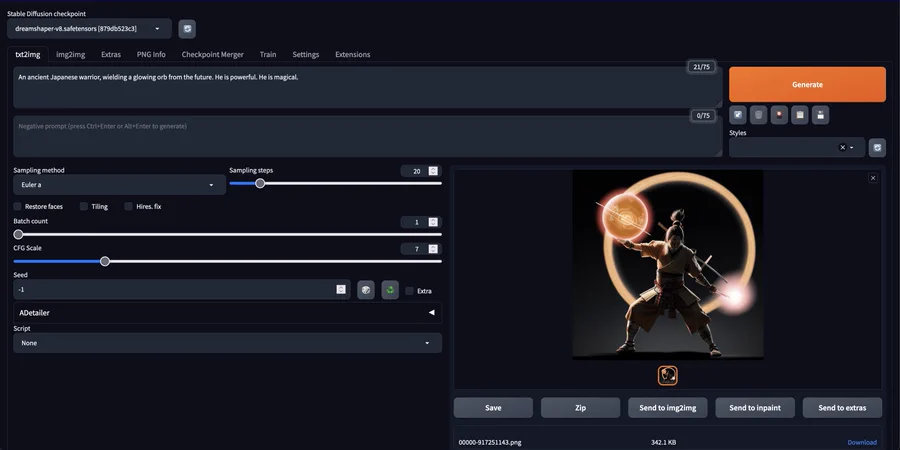This screenshot has width=900, height=450.
Task: Click the Send to inpaint button
Action: (755, 407)
